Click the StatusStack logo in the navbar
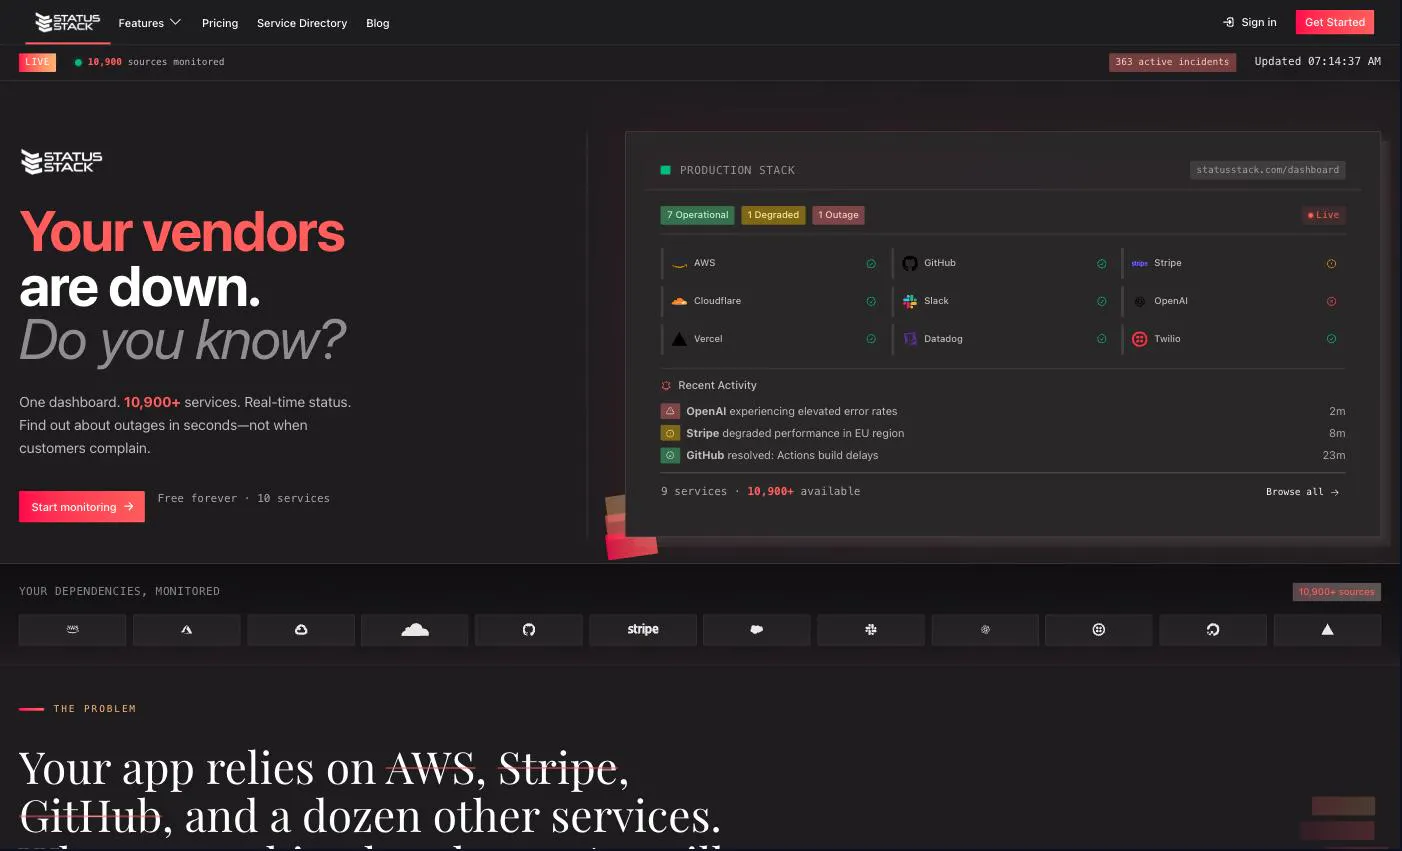 tap(68, 22)
